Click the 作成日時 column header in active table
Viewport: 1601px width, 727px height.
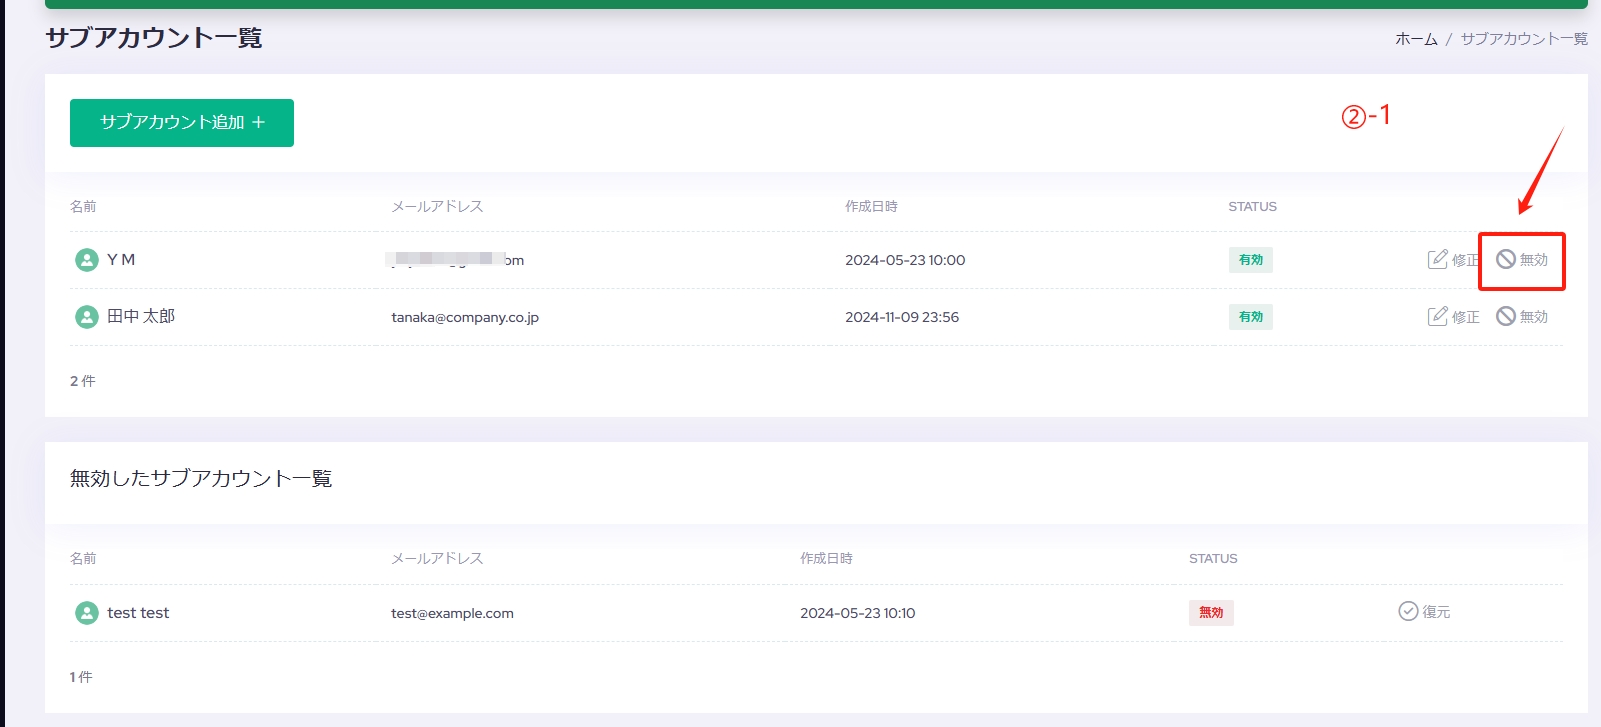pos(871,206)
